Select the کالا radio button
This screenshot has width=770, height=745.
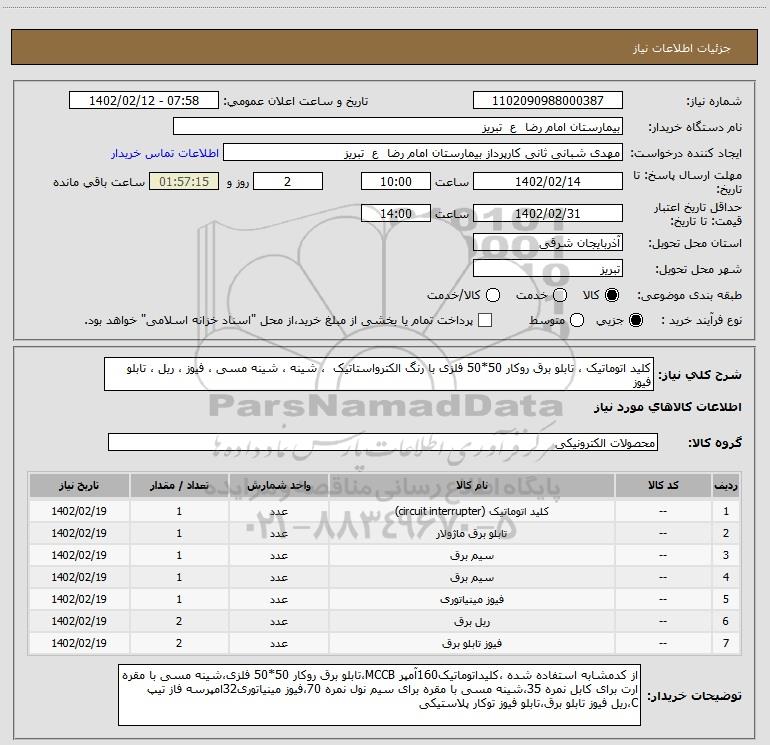point(612,295)
